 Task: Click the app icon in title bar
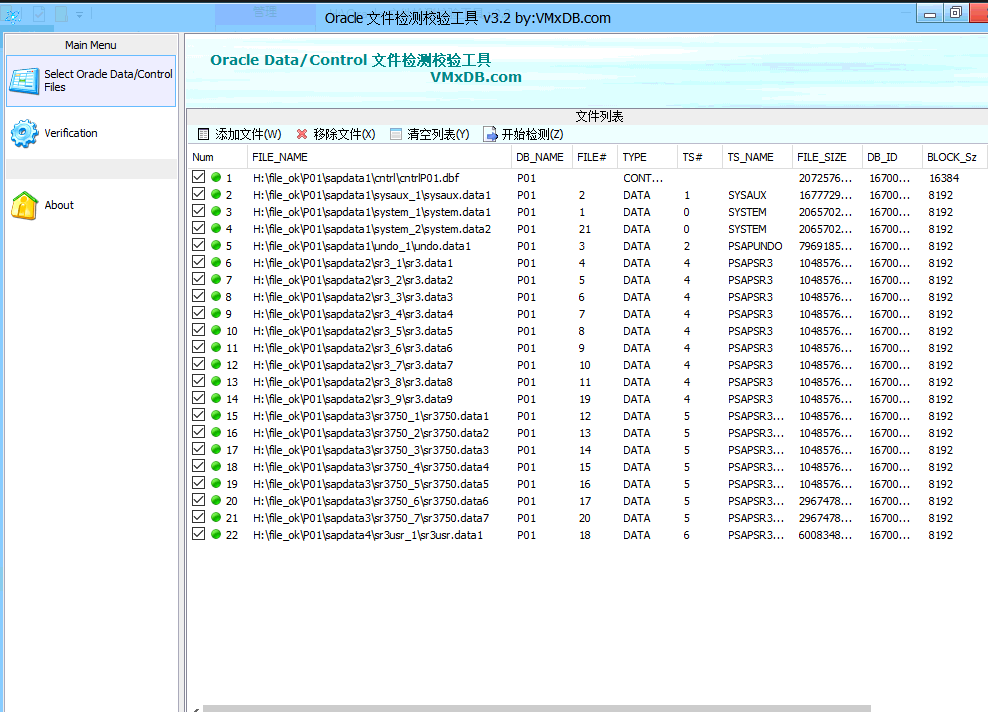coord(13,15)
